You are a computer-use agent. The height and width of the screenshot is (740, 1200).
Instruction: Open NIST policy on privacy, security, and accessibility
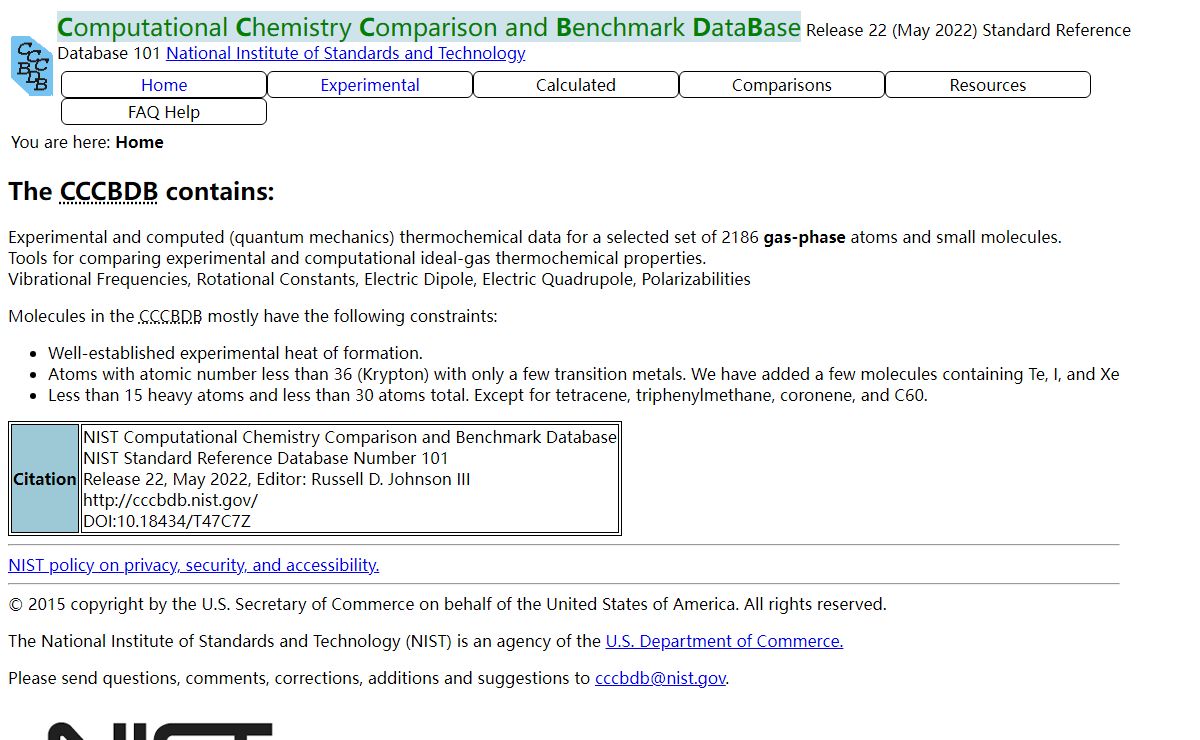pyautogui.click(x=194, y=565)
